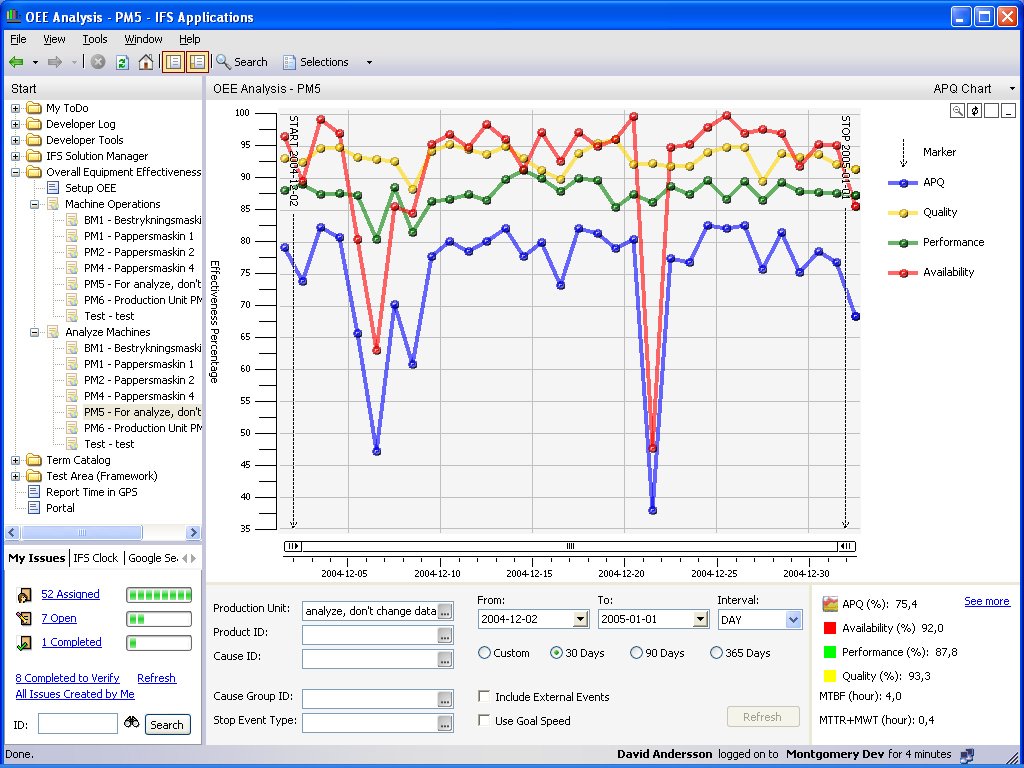Expand the Developer Log folder
Viewport: 1024px width, 768px height.
pyautogui.click(x=16, y=124)
